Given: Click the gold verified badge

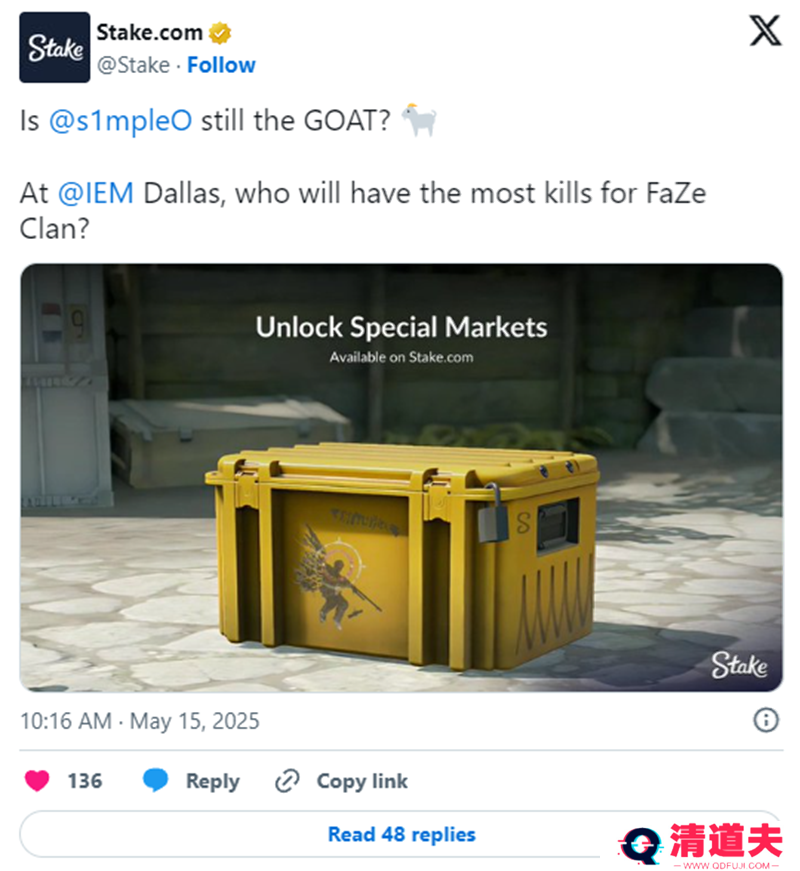Looking at the screenshot, I should tap(220, 33).
